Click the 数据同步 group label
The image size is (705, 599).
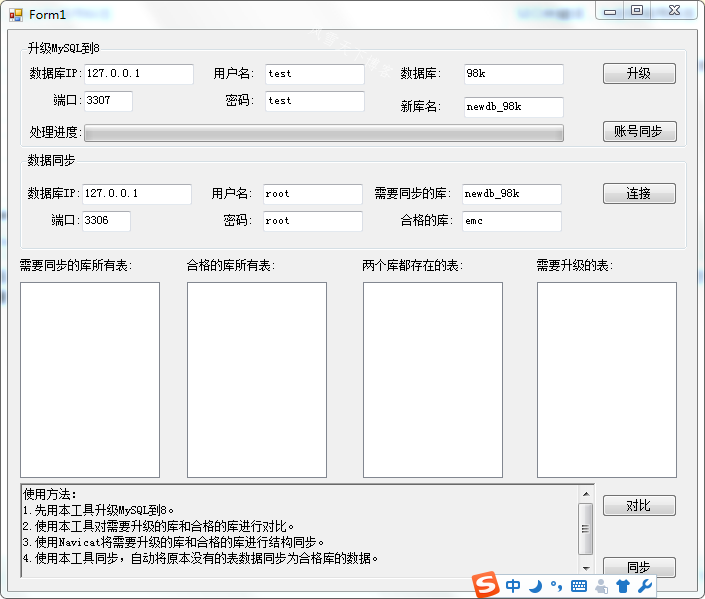[x=51, y=160]
